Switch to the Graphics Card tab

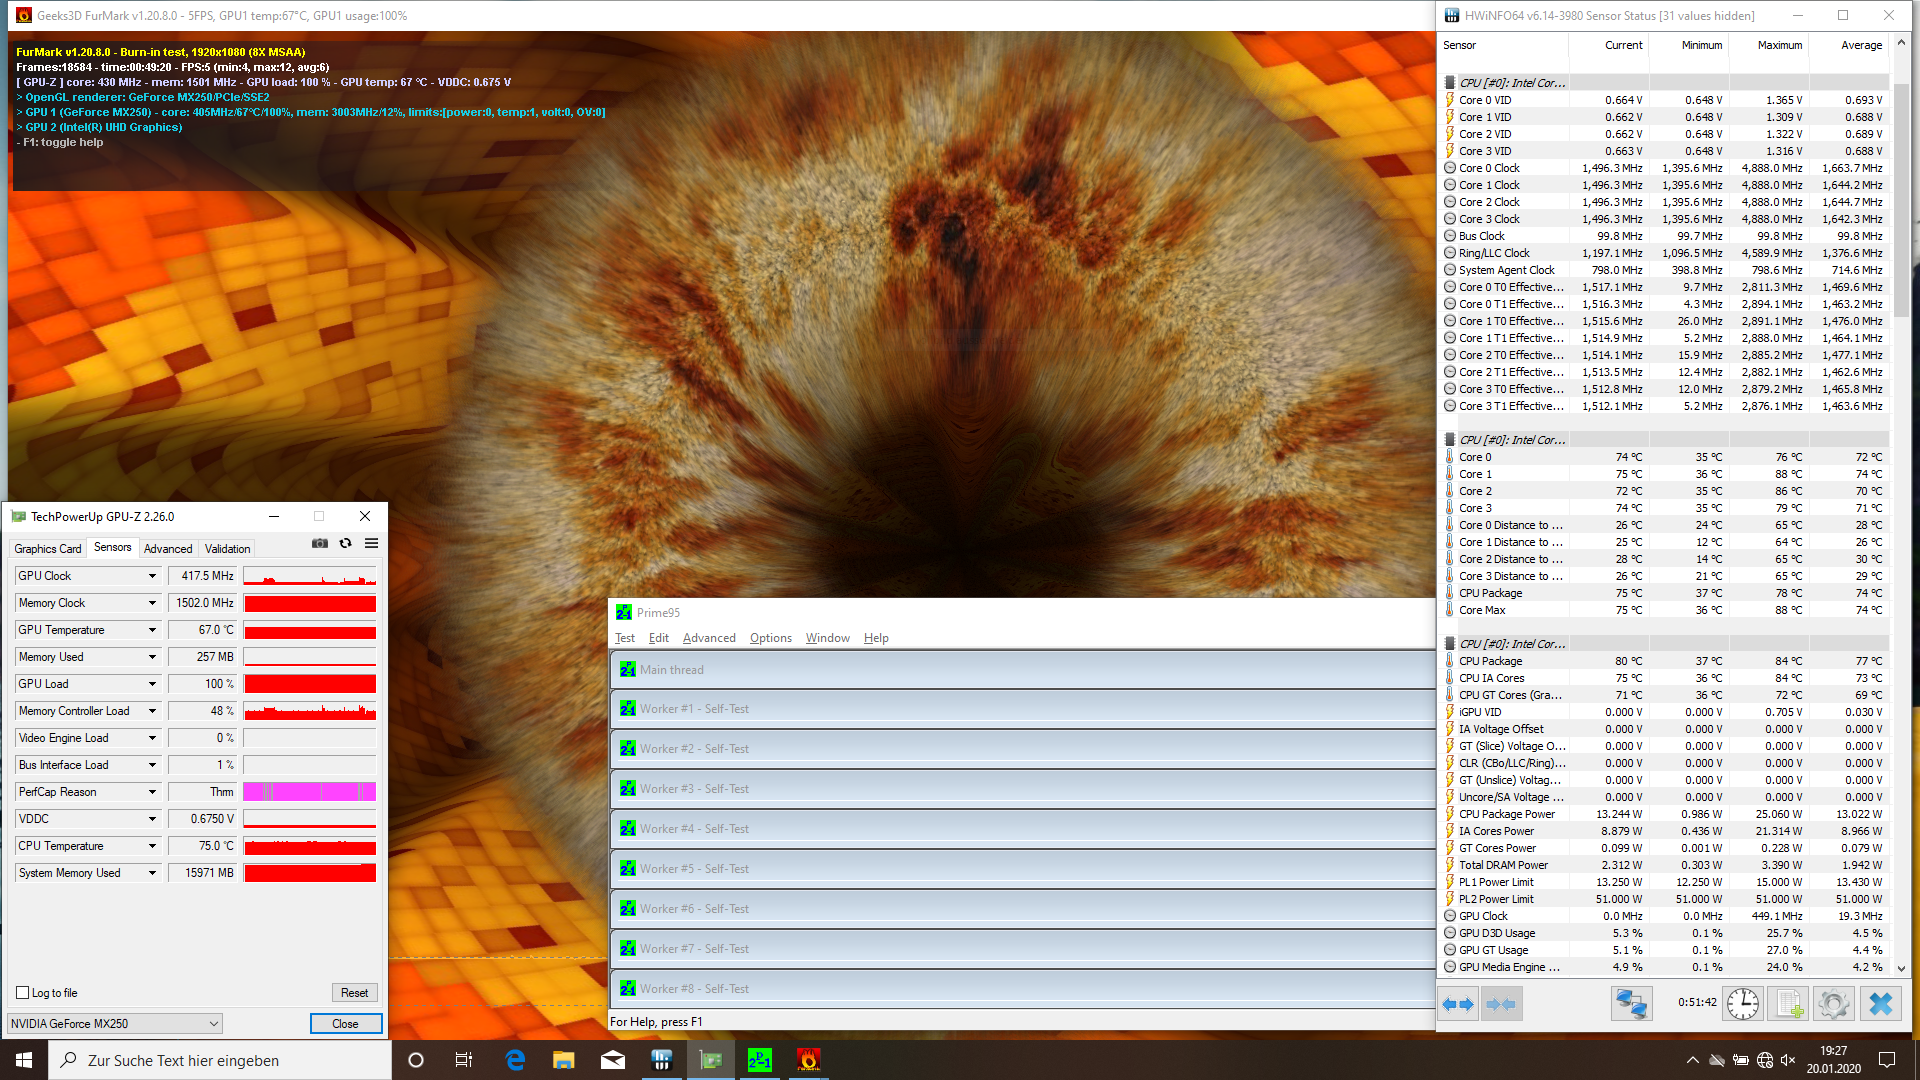coord(48,548)
